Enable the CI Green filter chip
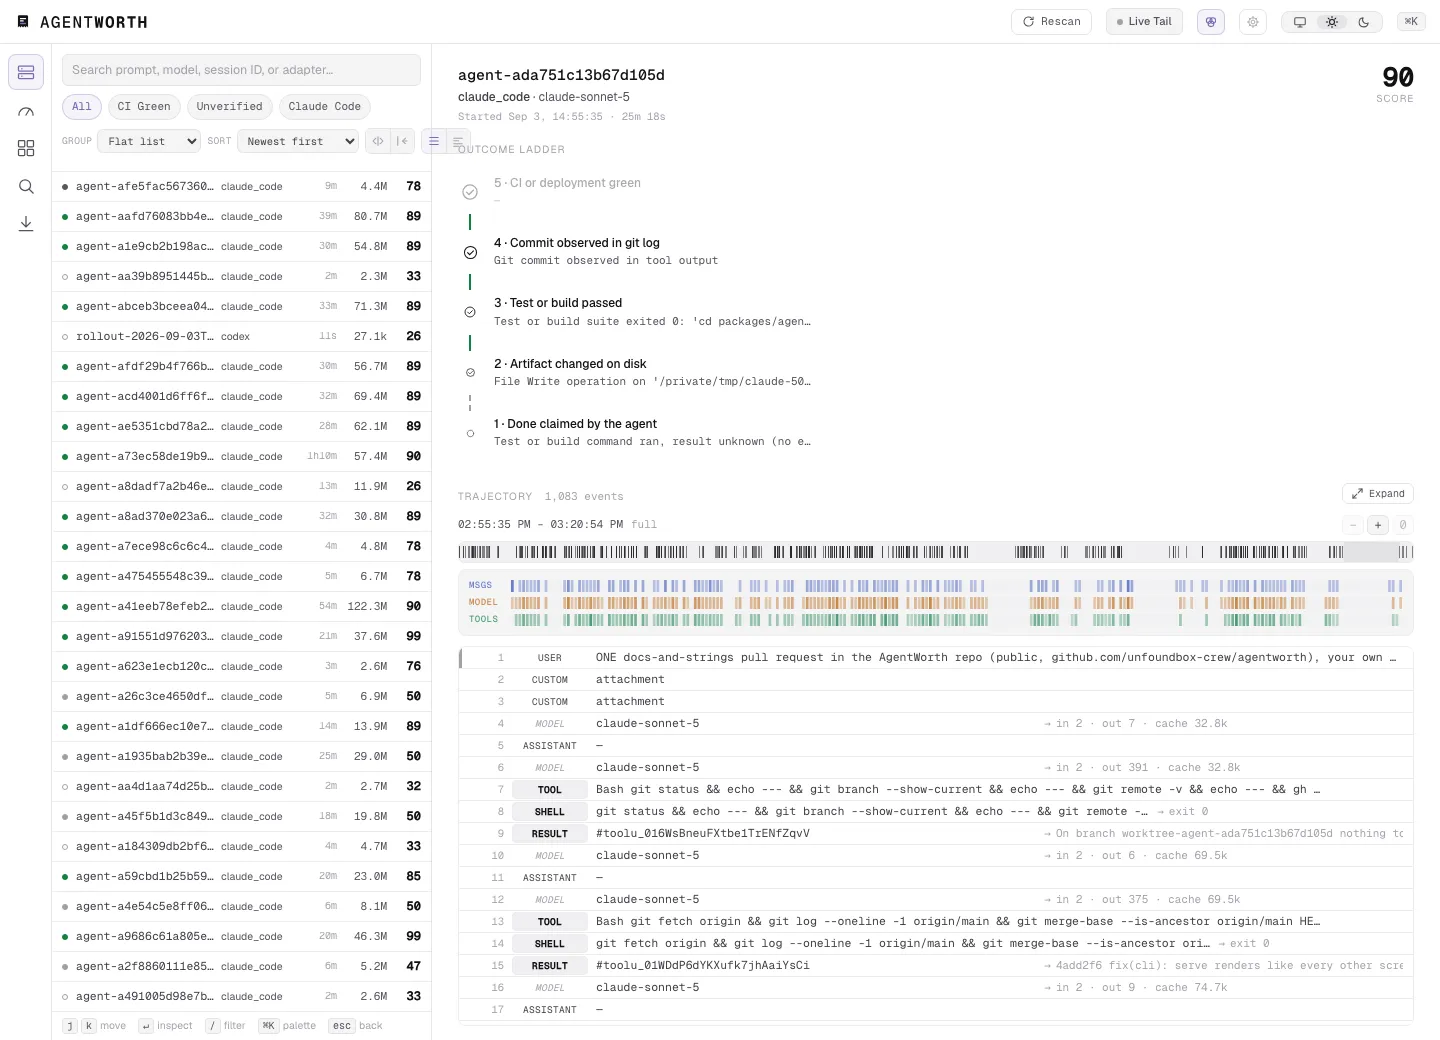The image size is (1440, 1040). click(144, 107)
